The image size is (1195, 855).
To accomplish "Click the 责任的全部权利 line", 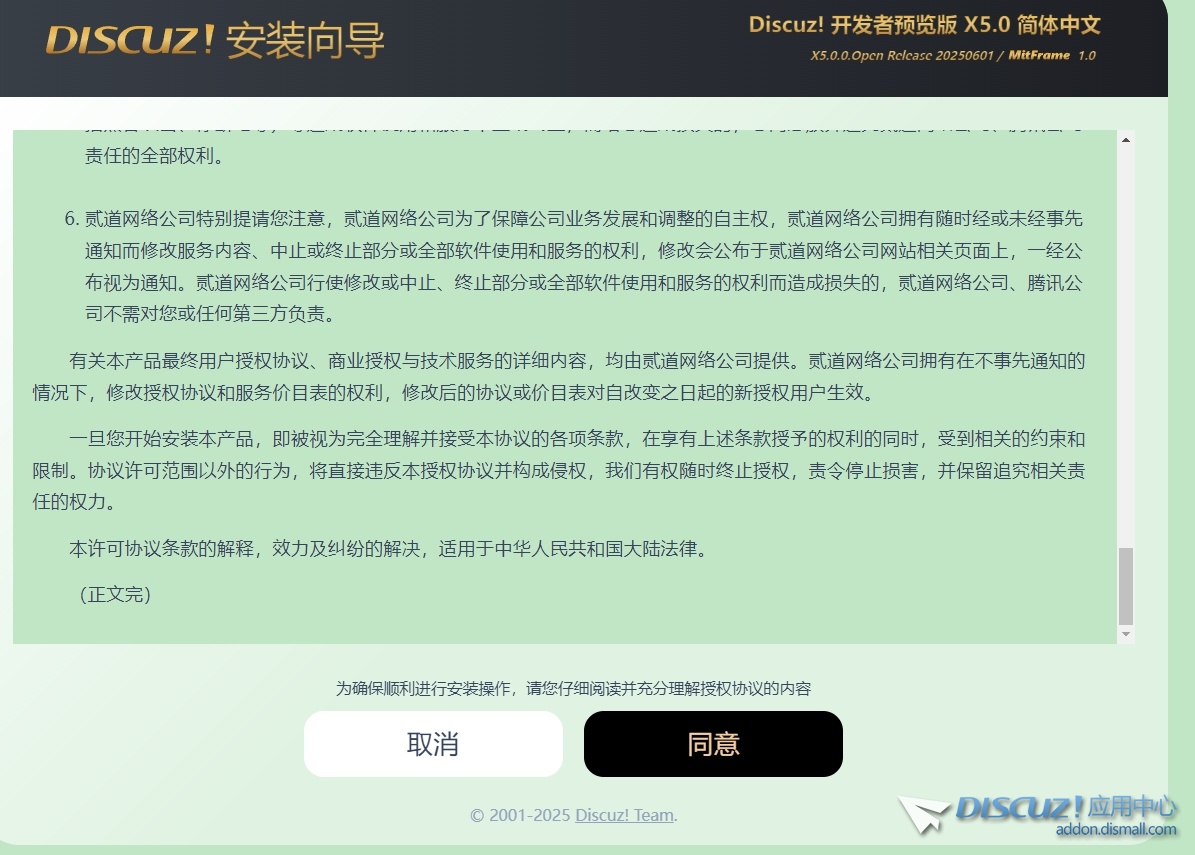I will point(154,156).
